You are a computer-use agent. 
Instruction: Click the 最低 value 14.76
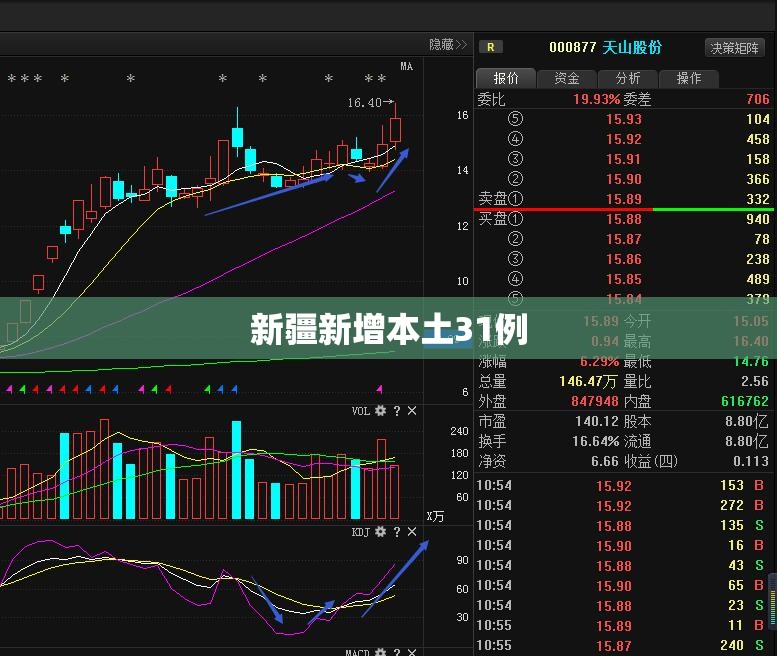coord(751,362)
